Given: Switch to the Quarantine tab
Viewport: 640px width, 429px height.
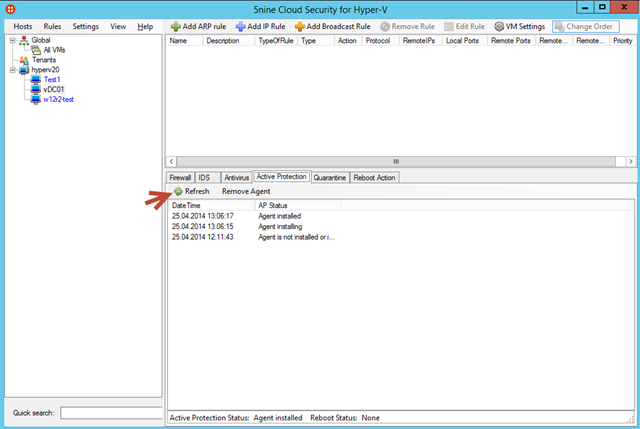Looking at the screenshot, I should [330, 178].
